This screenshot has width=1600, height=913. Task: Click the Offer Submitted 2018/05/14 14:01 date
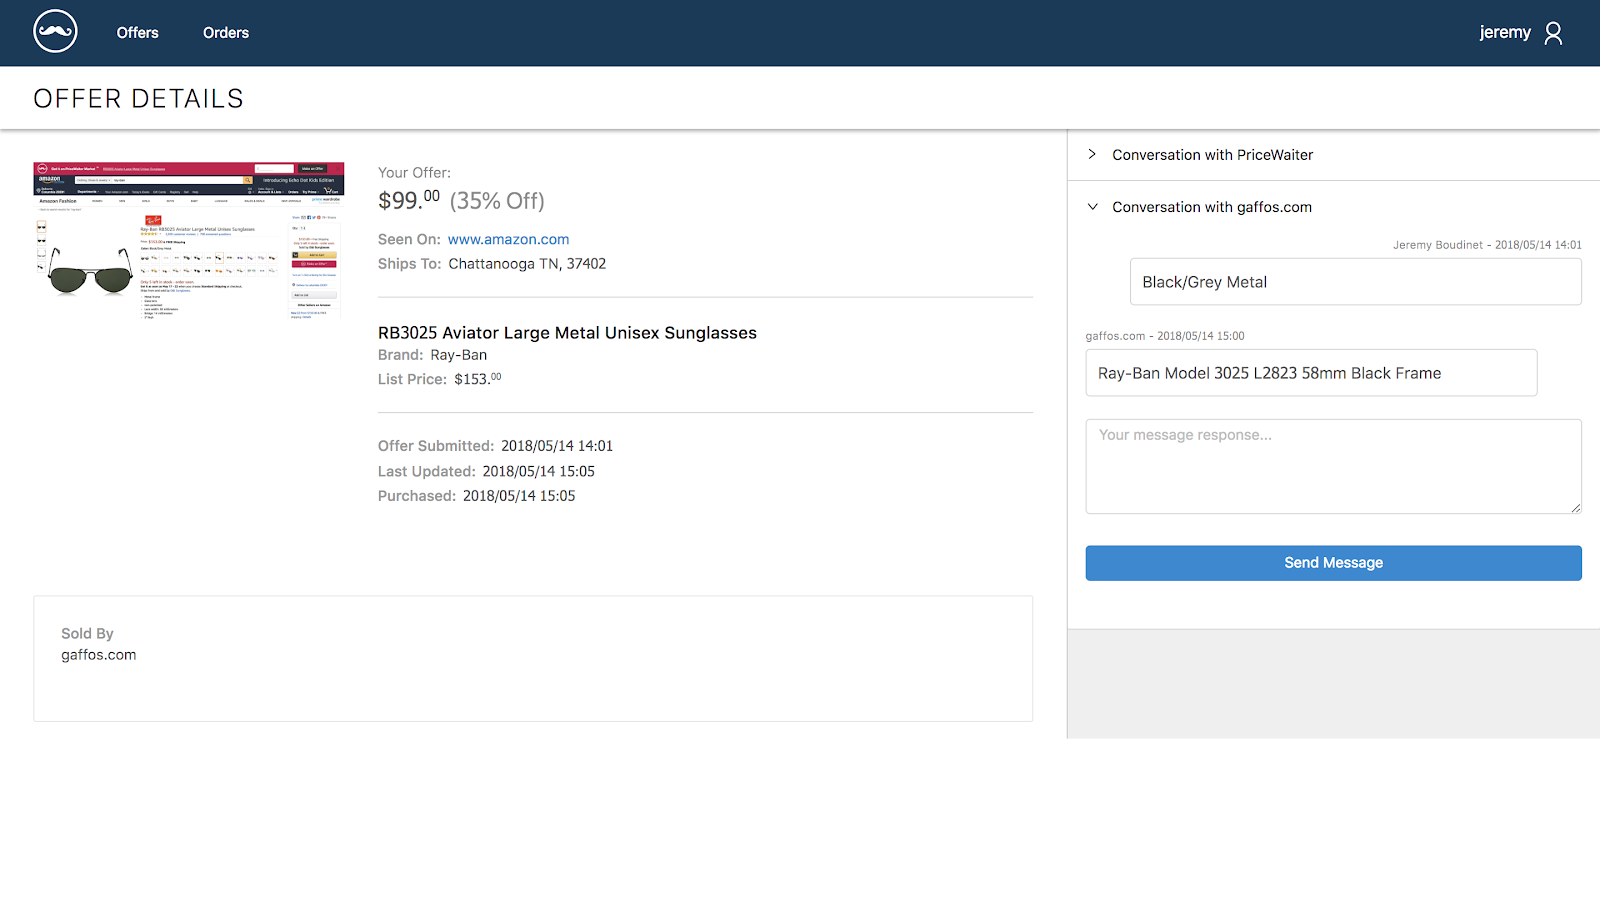click(557, 446)
